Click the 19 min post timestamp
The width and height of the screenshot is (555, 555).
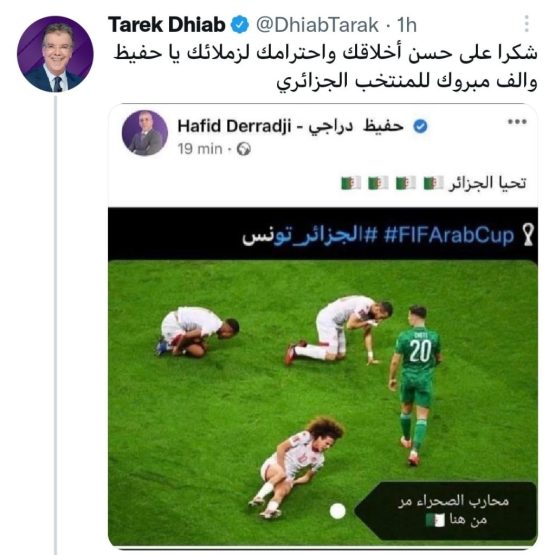pos(200,149)
